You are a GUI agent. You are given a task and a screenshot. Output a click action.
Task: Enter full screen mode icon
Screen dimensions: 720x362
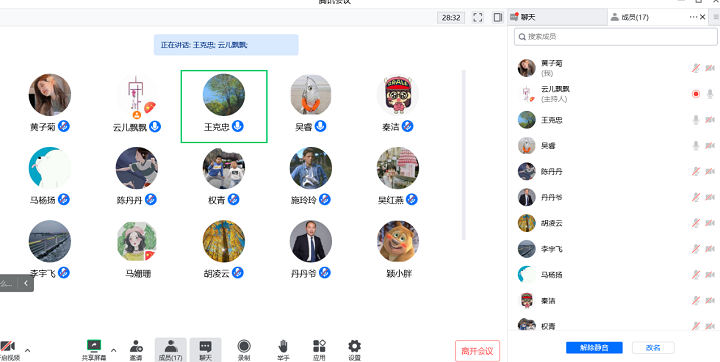(x=478, y=17)
